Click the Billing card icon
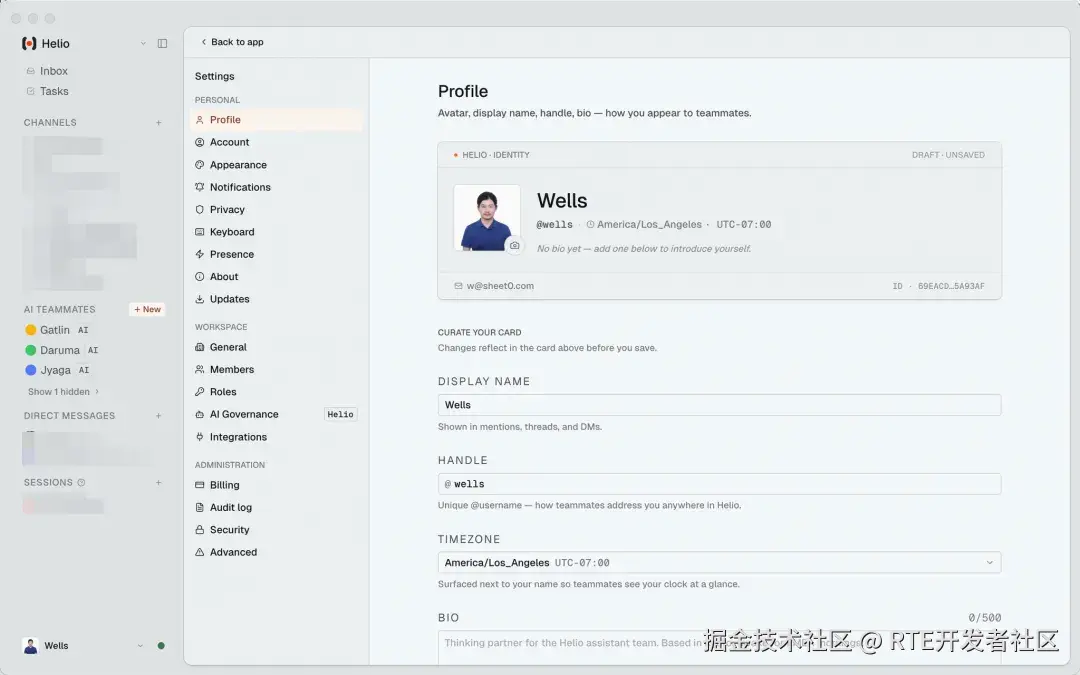 [x=200, y=485]
